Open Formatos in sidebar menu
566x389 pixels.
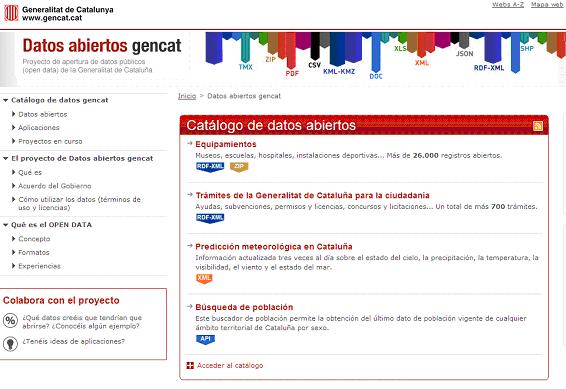(x=34, y=253)
